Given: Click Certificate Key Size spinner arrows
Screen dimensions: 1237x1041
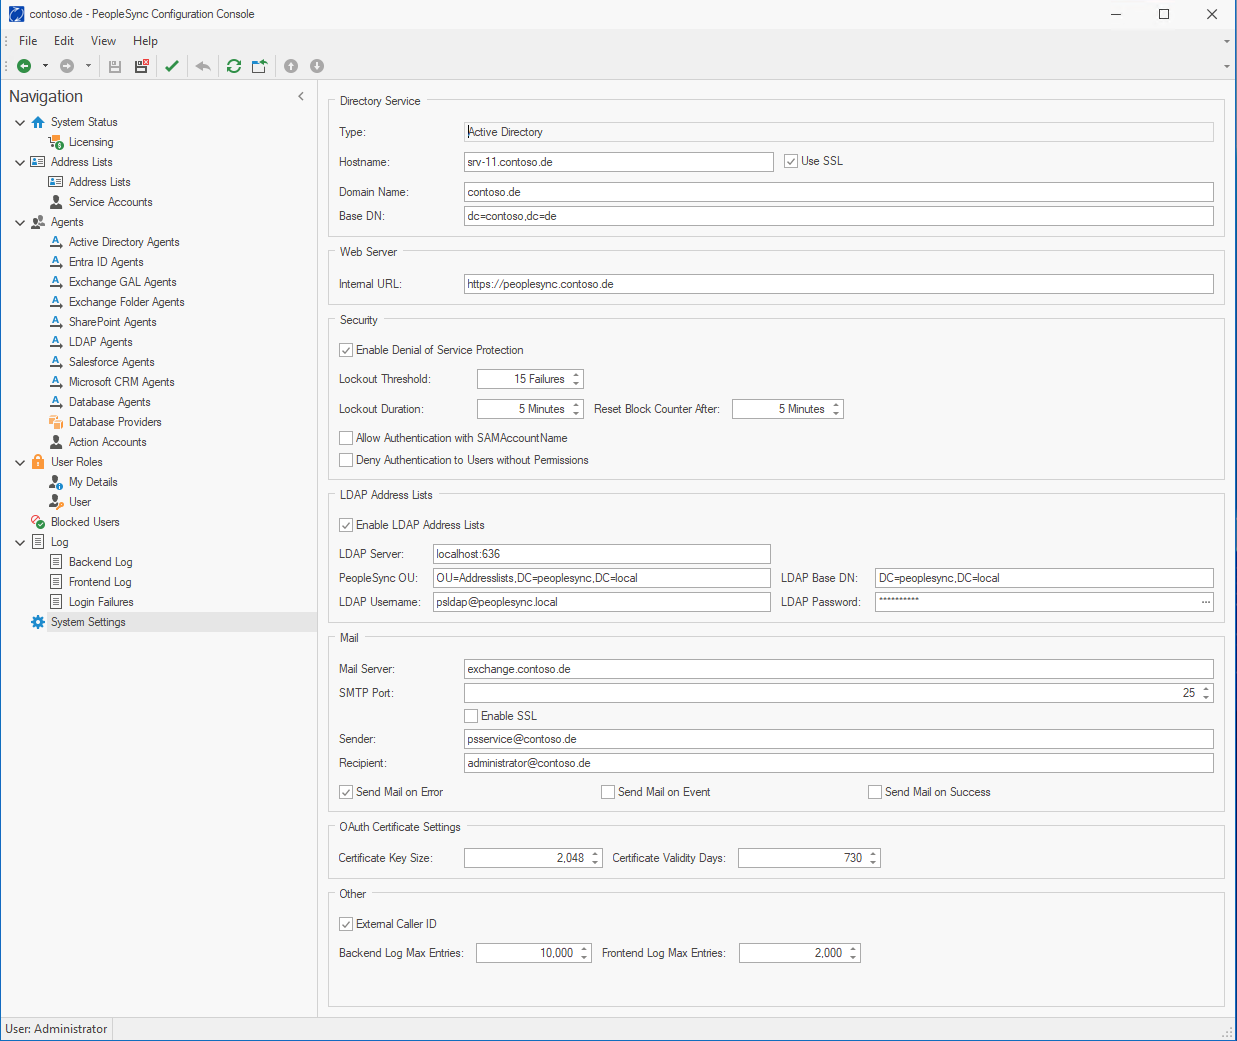Looking at the screenshot, I should [x=595, y=858].
